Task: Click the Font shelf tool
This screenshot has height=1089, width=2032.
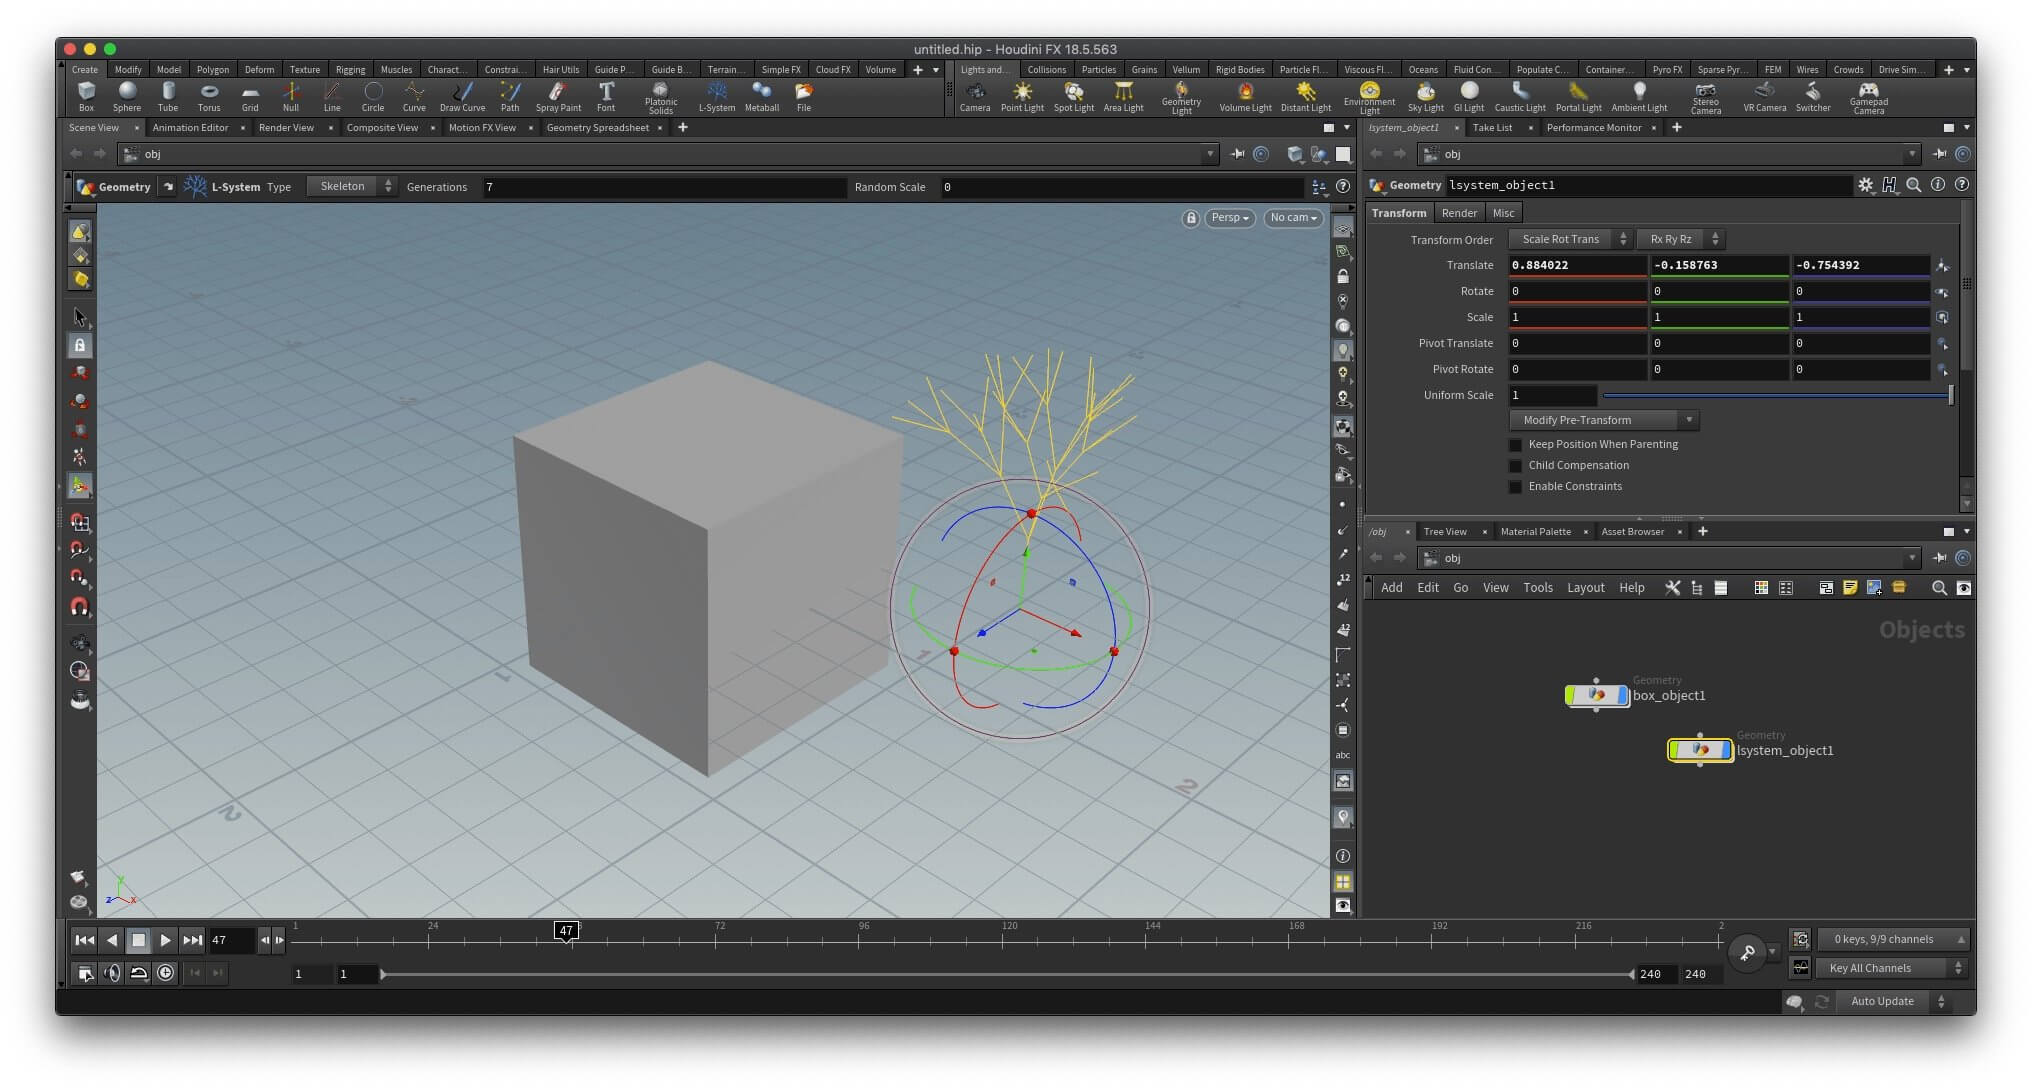Action: (x=606, y=96)
